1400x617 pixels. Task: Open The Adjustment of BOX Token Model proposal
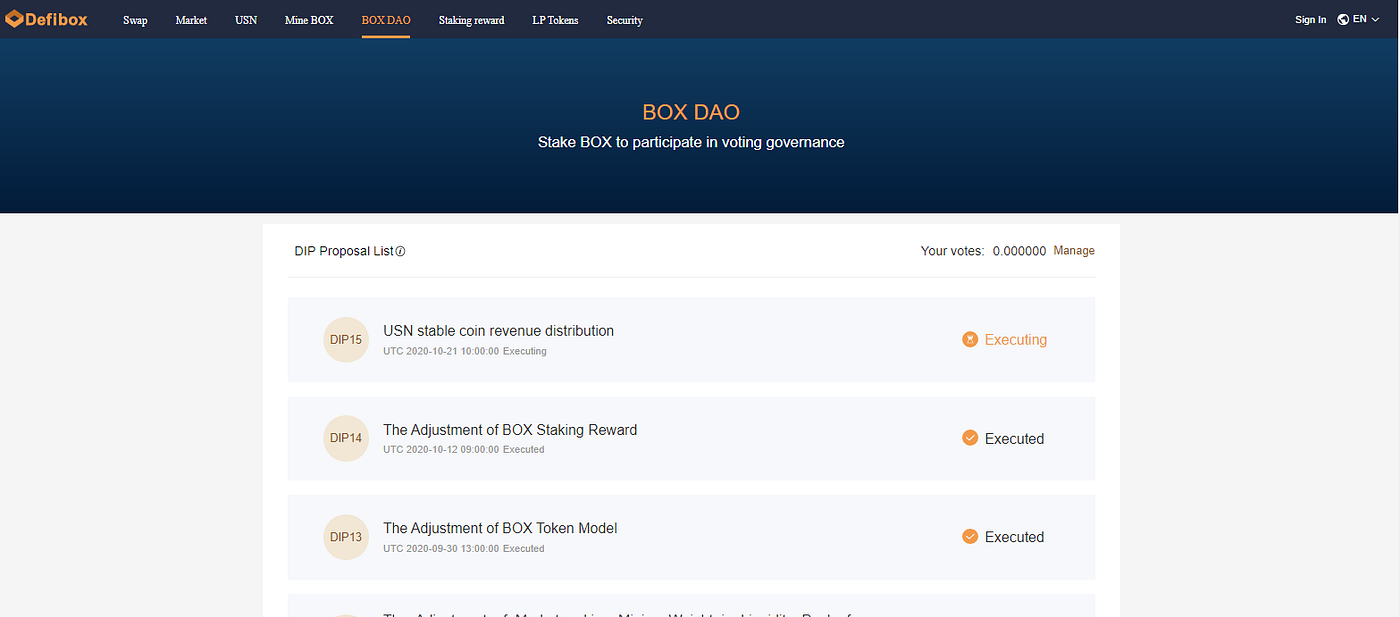tap(500, 528)
